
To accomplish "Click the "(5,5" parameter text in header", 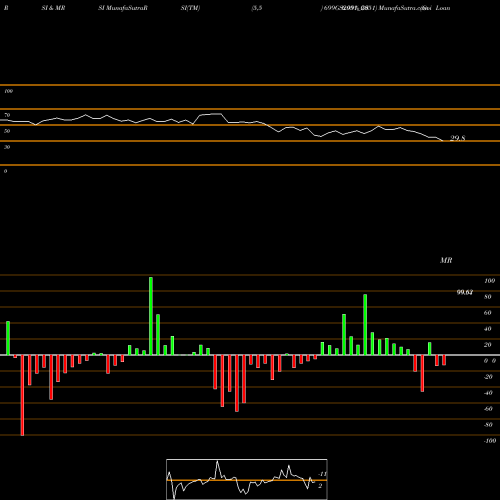I will tap(257, 8).
